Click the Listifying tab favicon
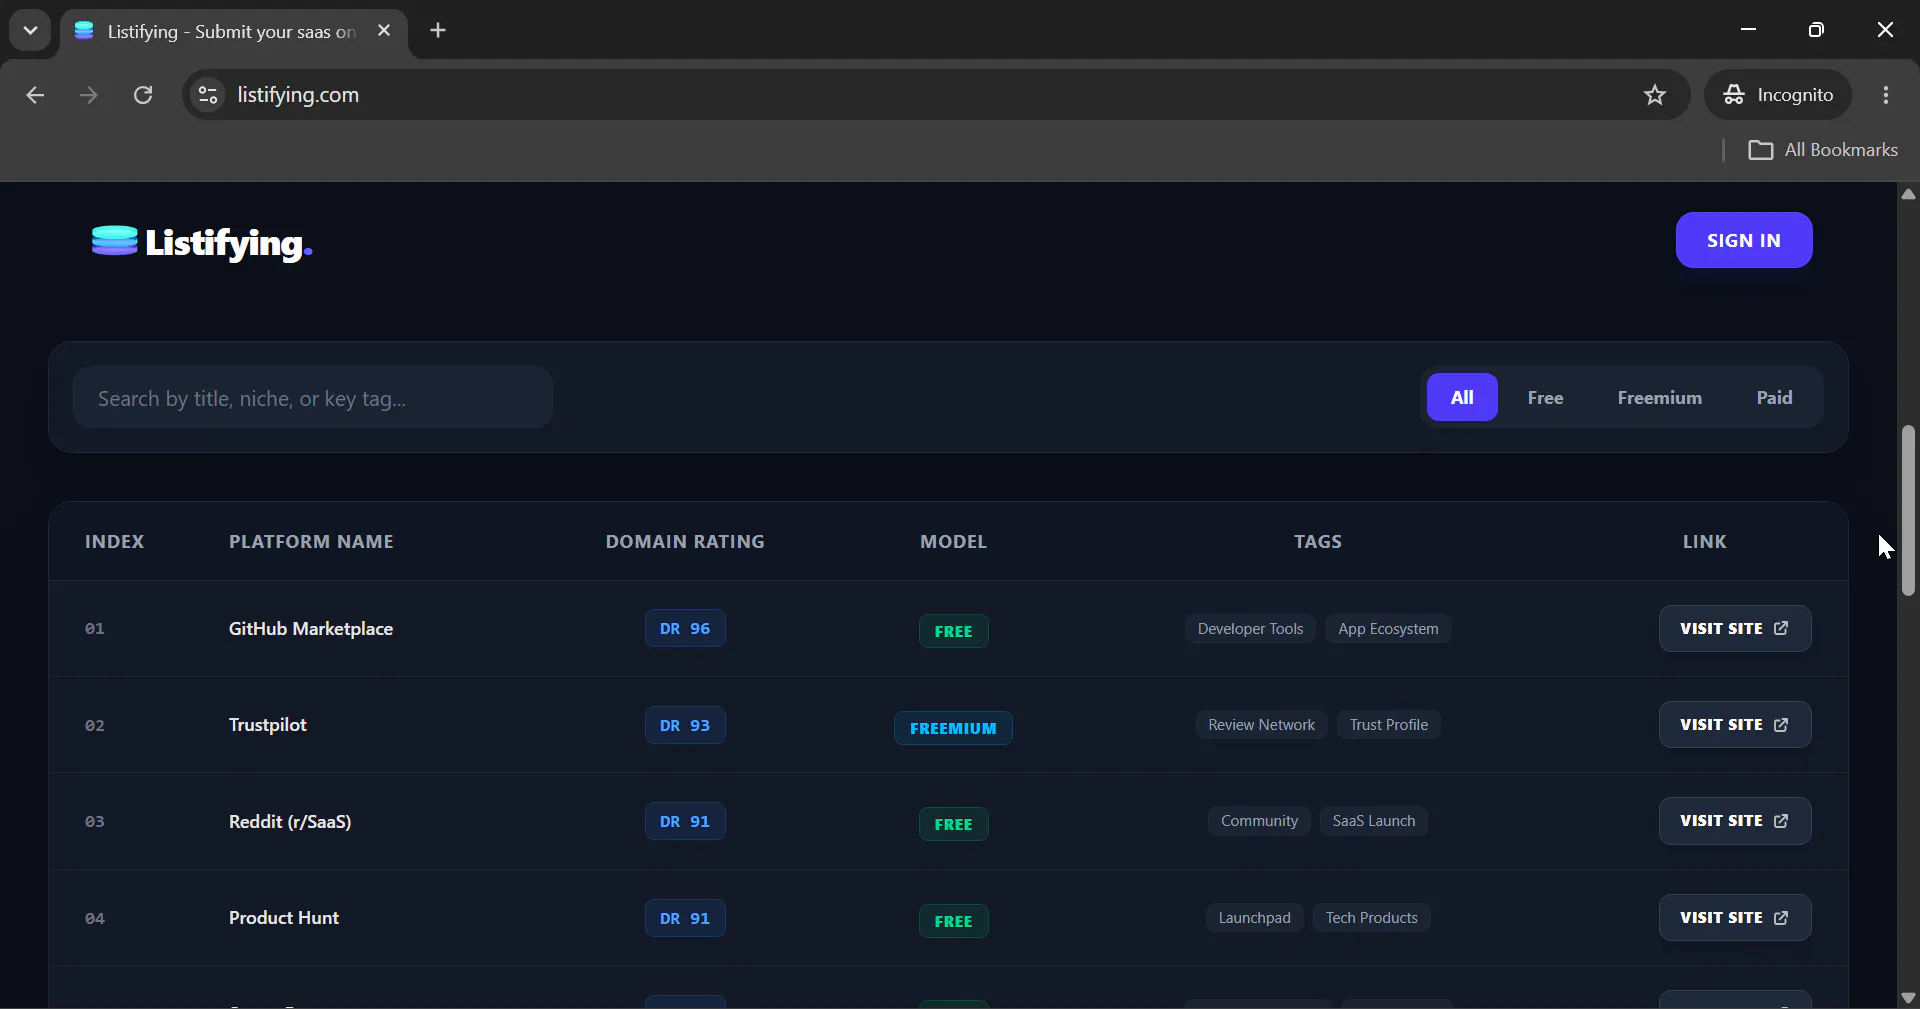 tap(84, 31)
